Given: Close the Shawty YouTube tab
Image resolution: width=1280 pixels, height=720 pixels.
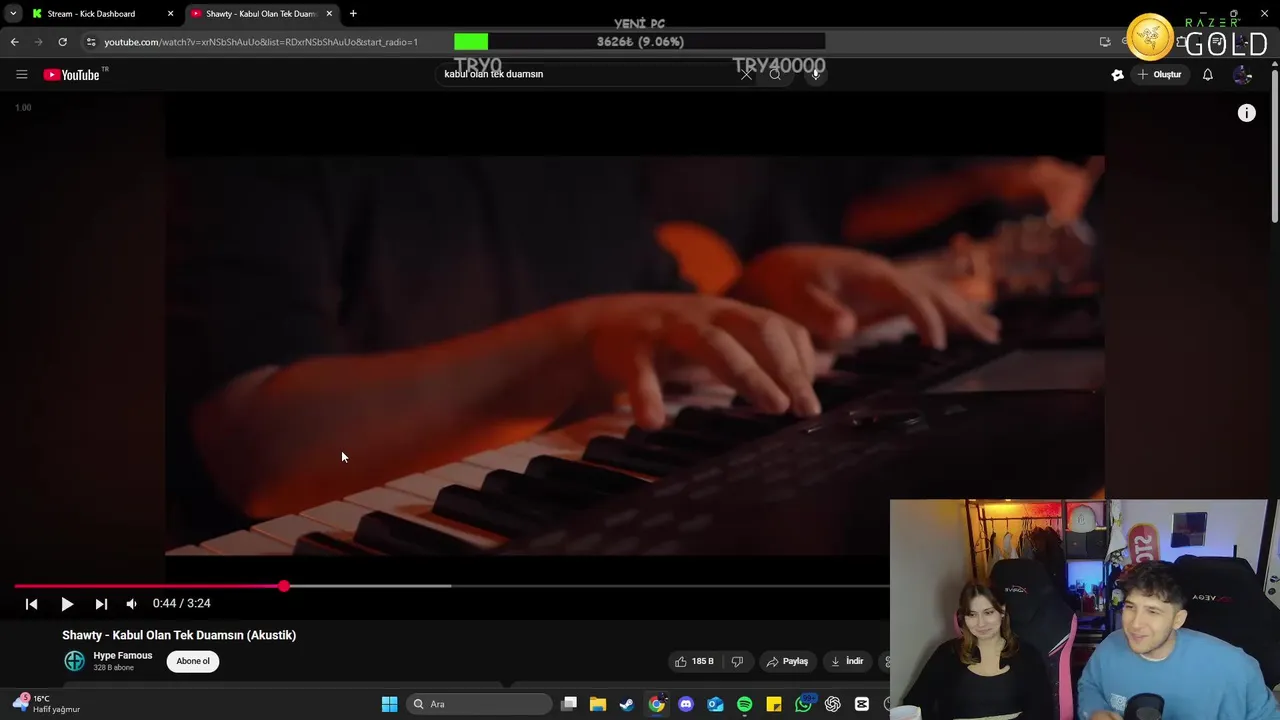Looking at the screenshot, I should [x=329, y=14].
